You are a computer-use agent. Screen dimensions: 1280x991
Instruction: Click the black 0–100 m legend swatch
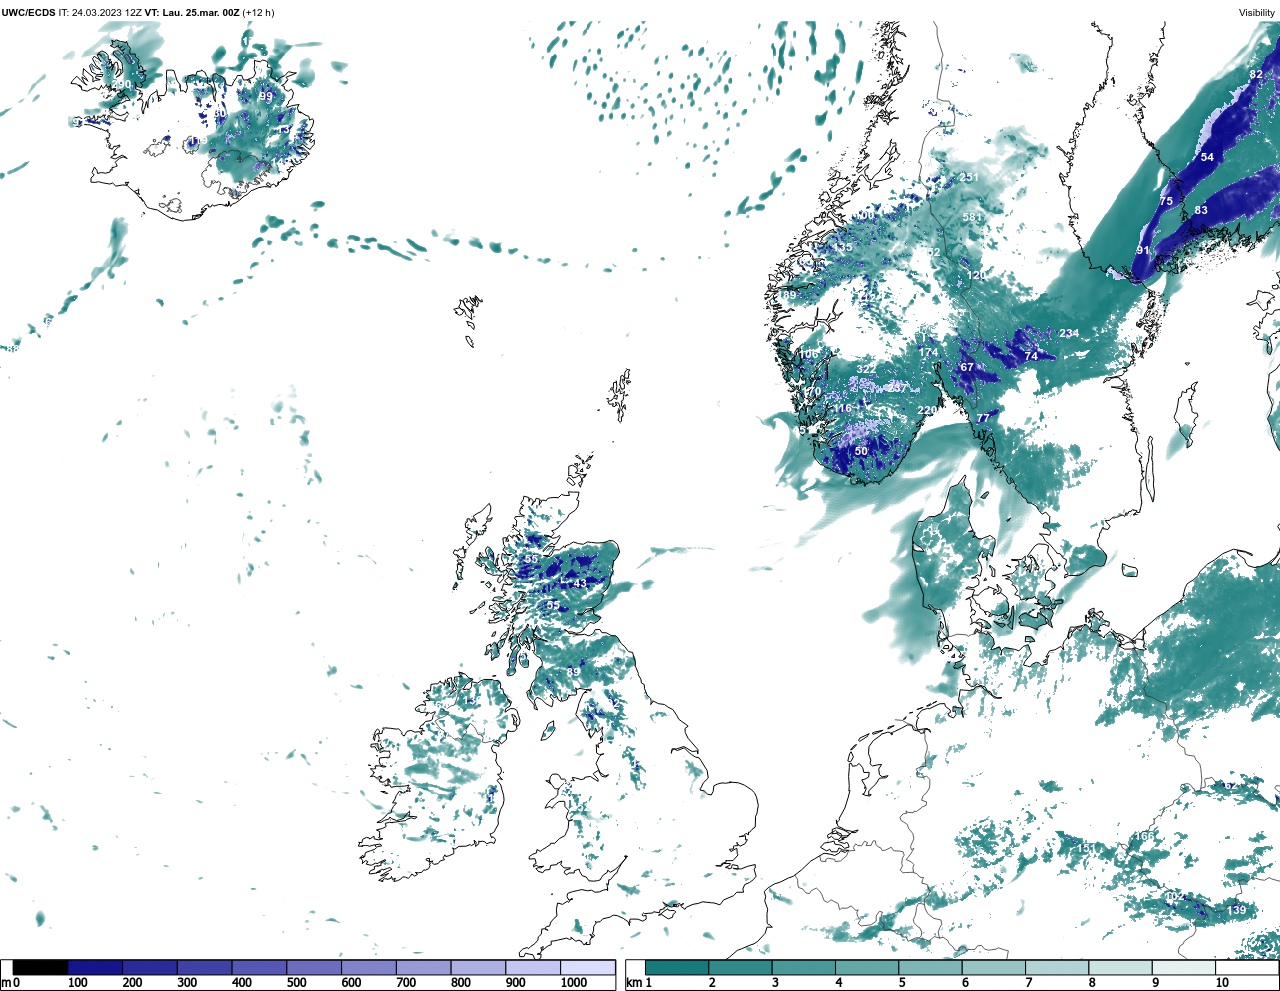(40, 968)
